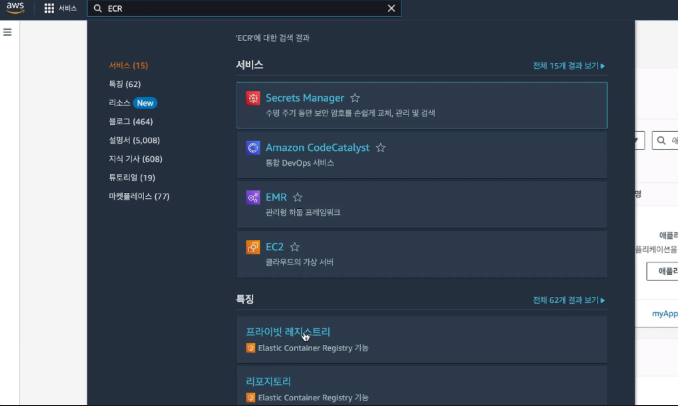Click the 통합 DevOps 서비스 description
The height and width of the screenshot is (406, 678).
pyautogui.click(x=300, y=163)
